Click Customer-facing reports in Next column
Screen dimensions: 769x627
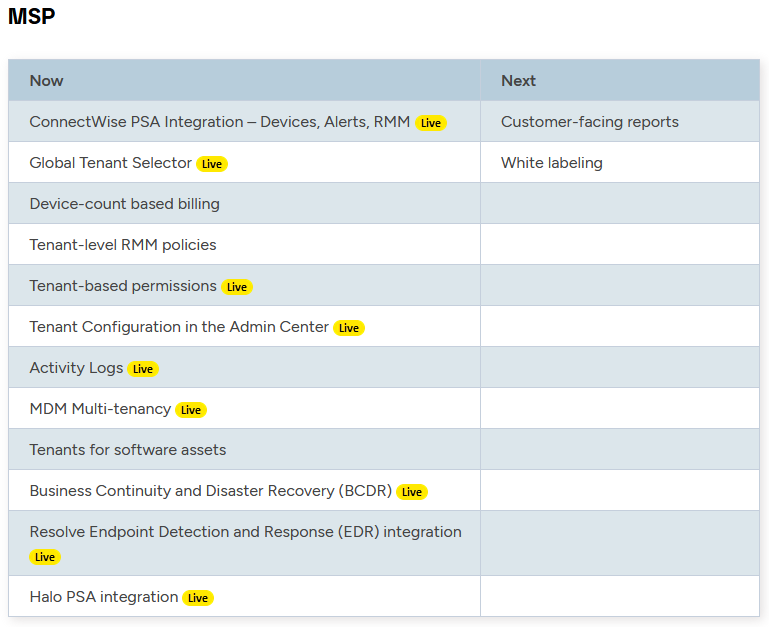tap(590, 122)
